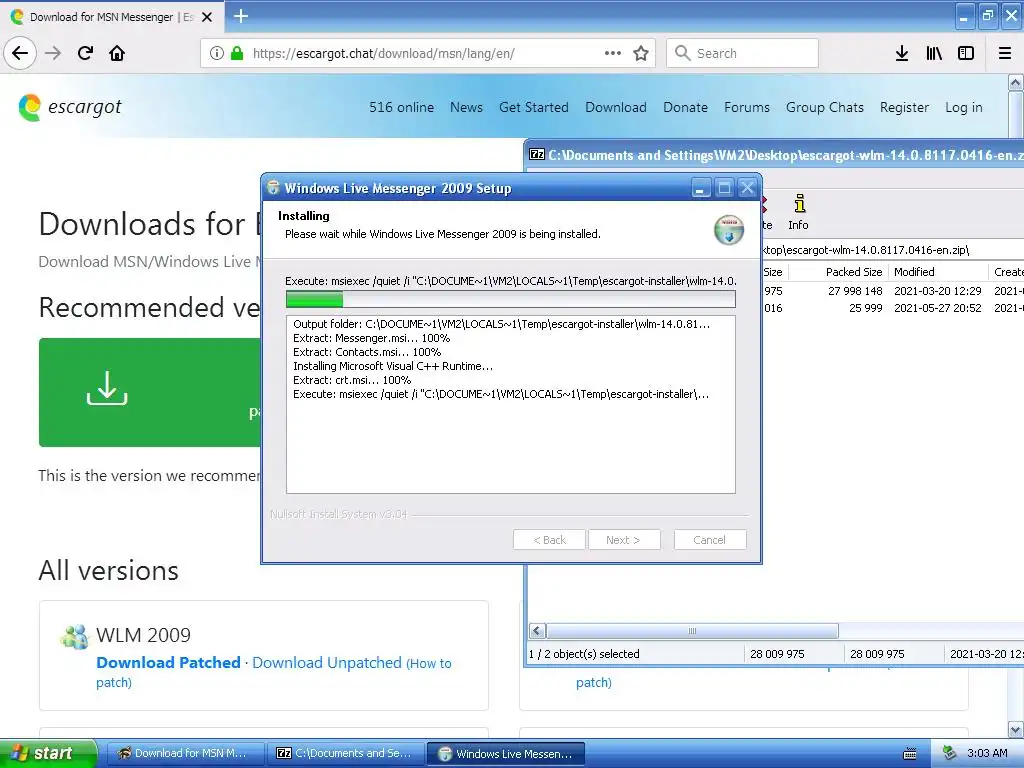Click the page scrollbar up arrow
Image resolution: width=1024 pixels, height=768 pixels.
coord(1016,82)
